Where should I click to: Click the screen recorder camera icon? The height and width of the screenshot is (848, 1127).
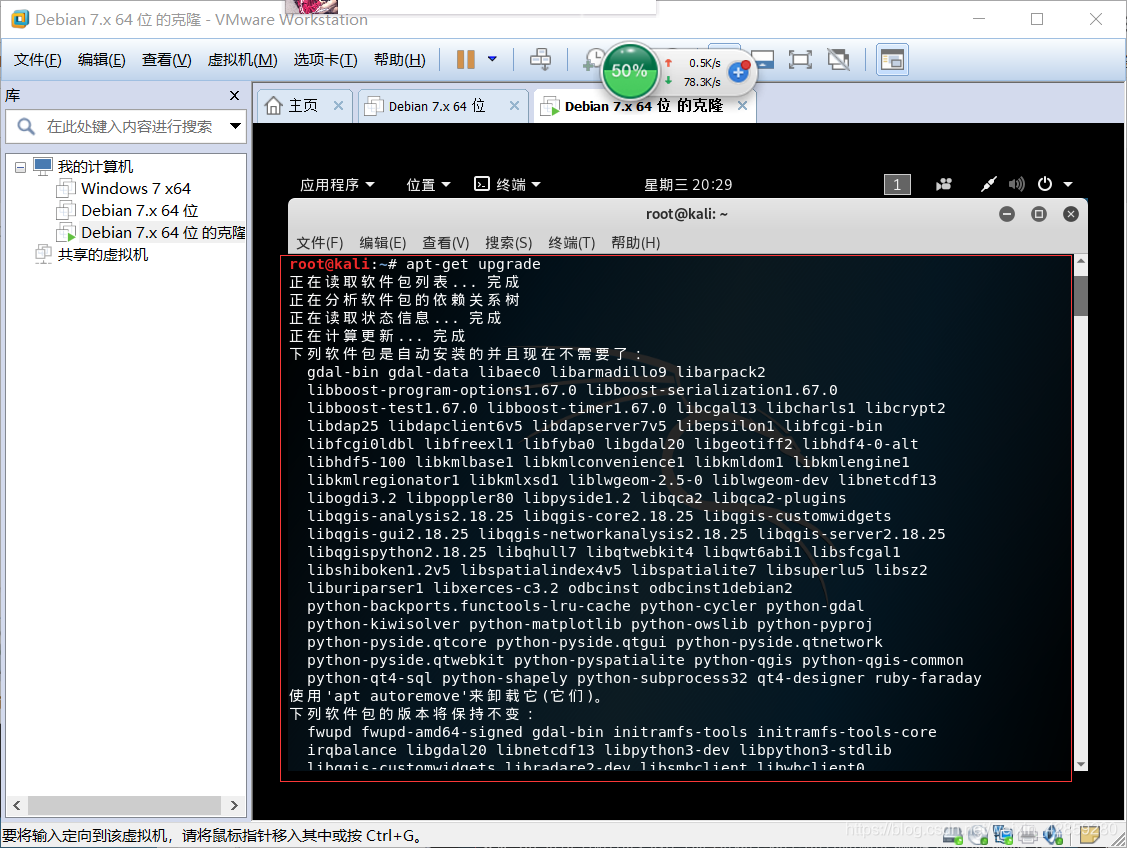tap(944, 185)
